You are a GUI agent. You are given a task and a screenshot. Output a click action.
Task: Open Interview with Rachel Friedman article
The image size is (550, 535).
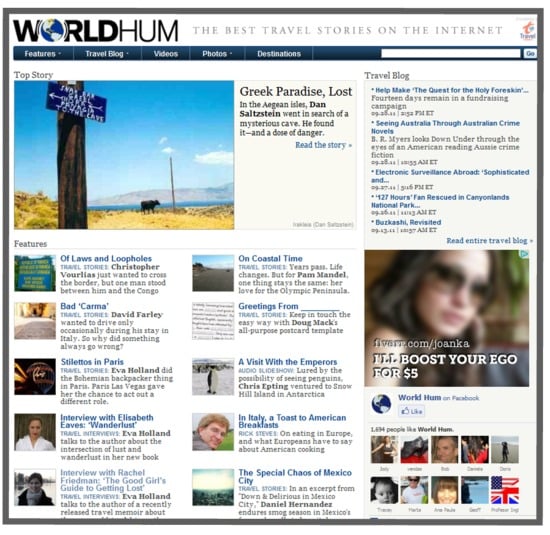pyautogui.click(x=113, y=480)
